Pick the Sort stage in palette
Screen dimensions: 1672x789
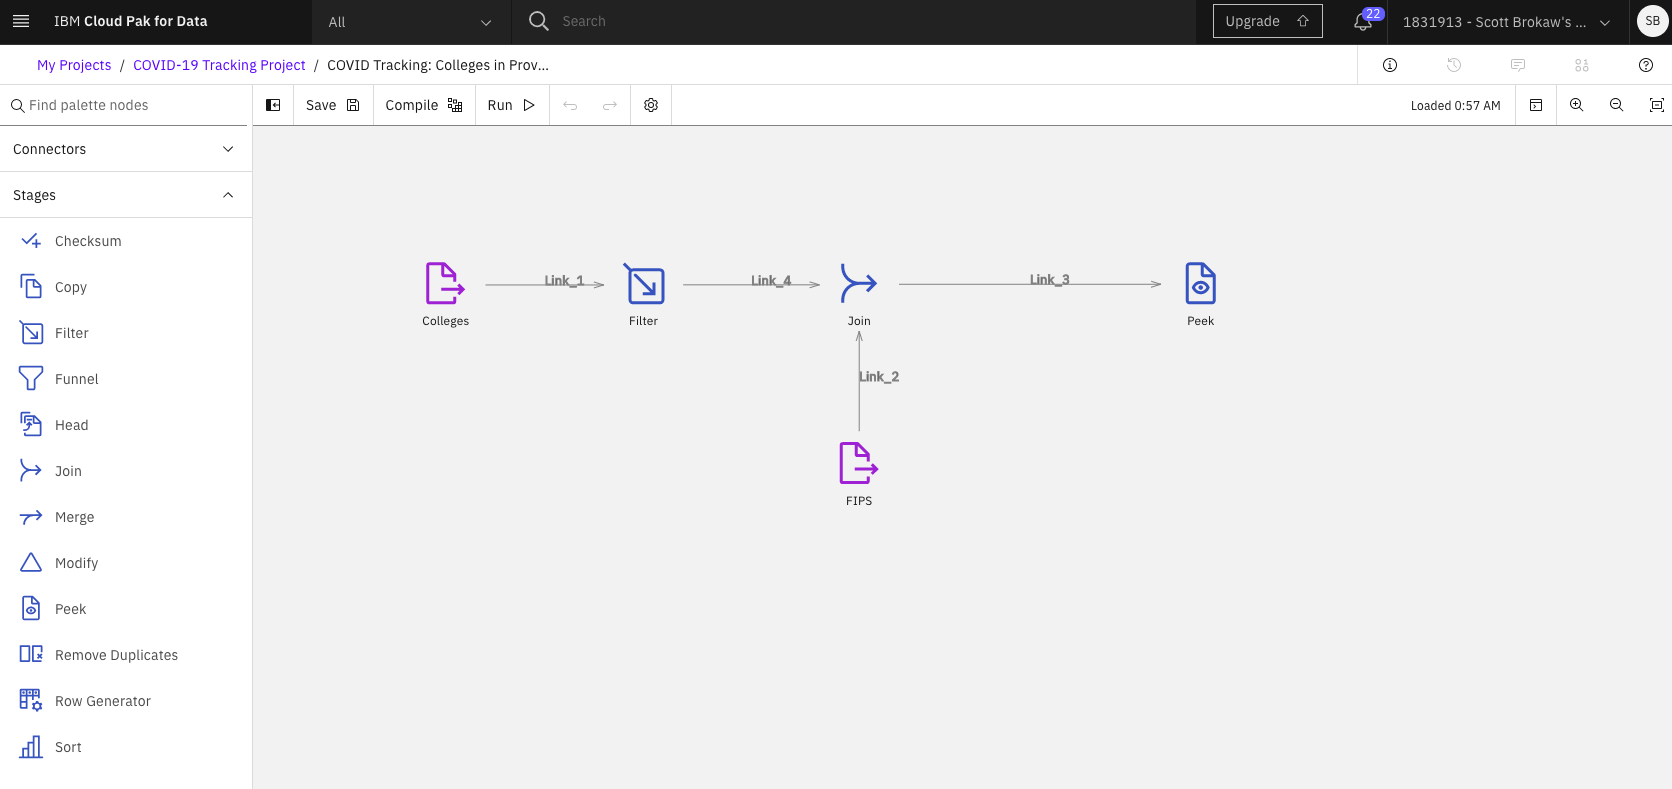[126, 747]
